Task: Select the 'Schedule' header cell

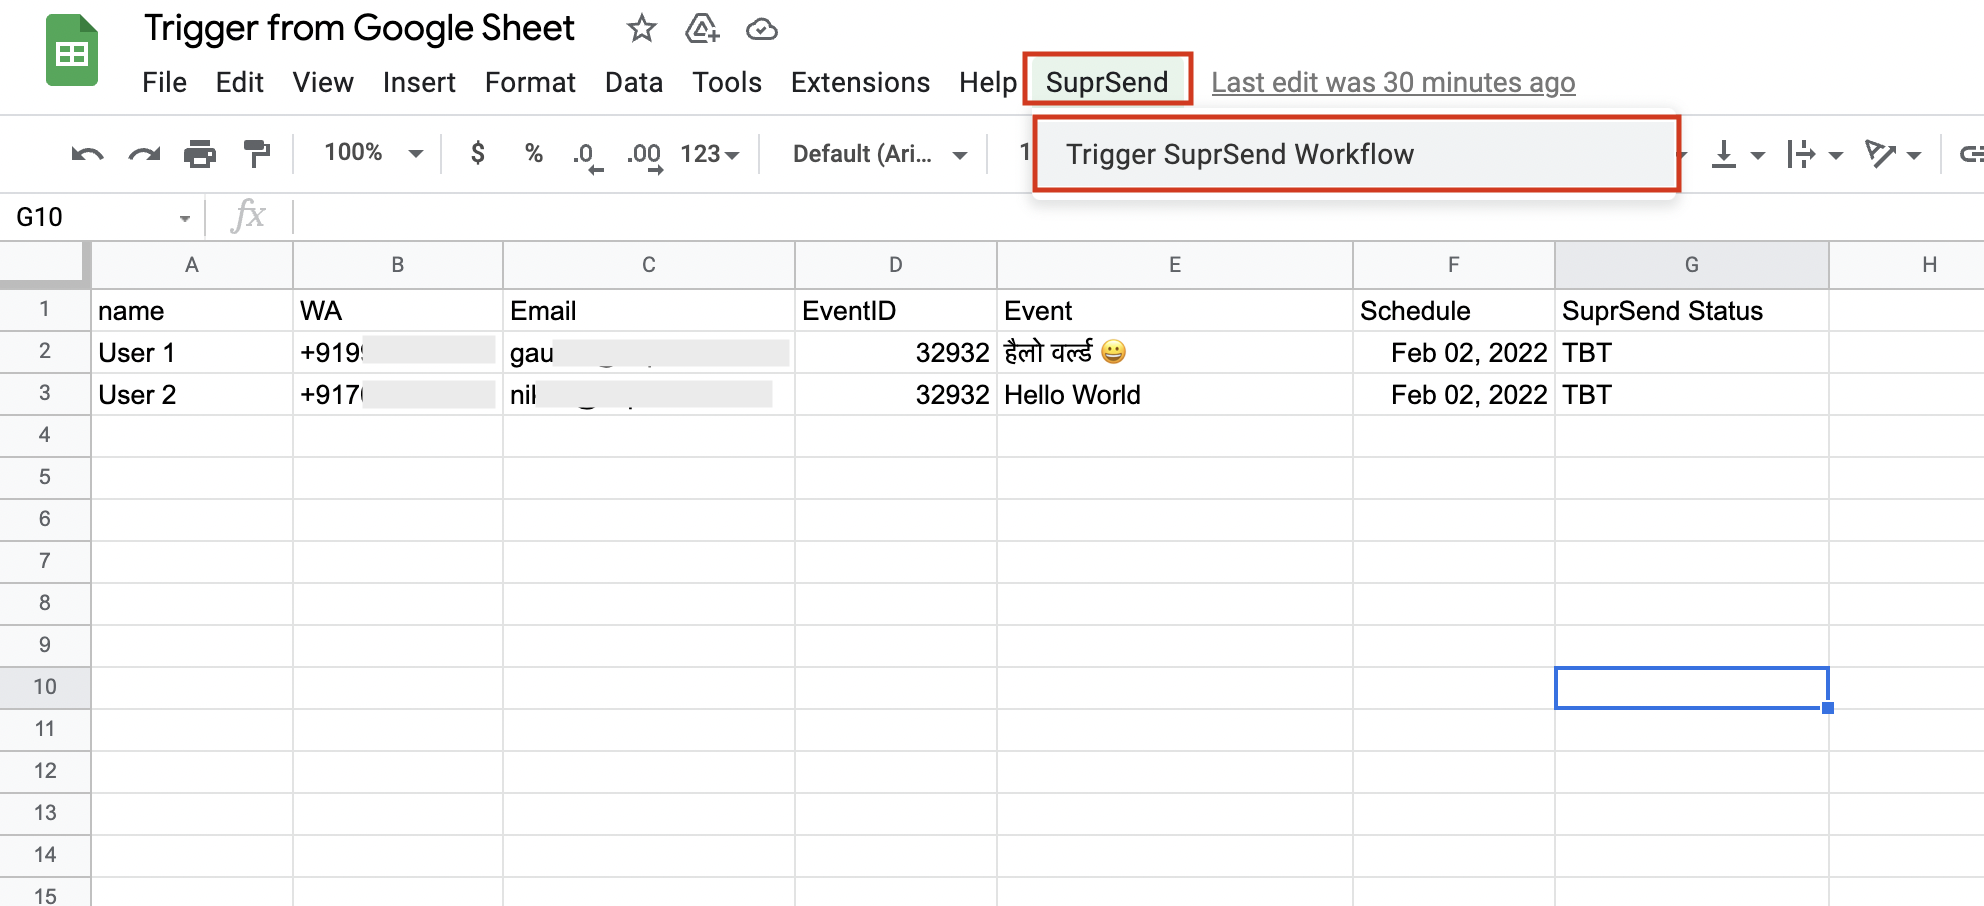Action: tap(1454, 311)
